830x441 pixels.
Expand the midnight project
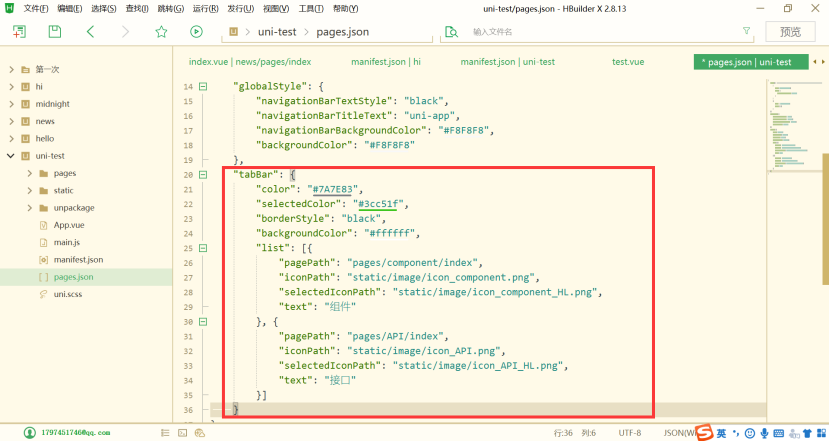point(12,104)
